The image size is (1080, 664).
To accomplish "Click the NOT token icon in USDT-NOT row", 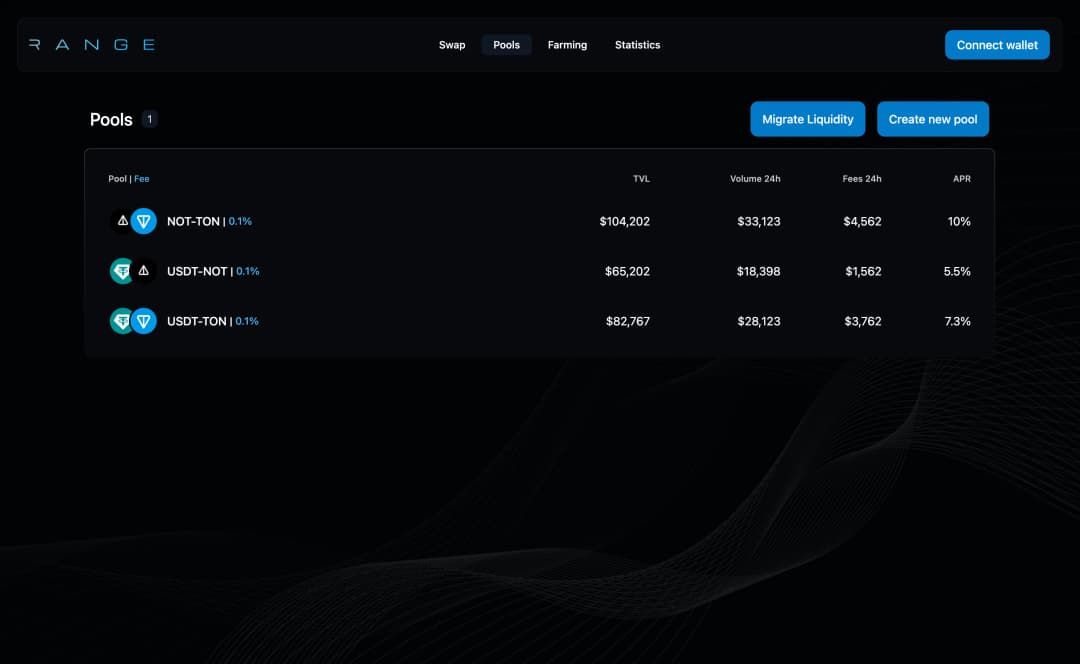I will 145,271.
